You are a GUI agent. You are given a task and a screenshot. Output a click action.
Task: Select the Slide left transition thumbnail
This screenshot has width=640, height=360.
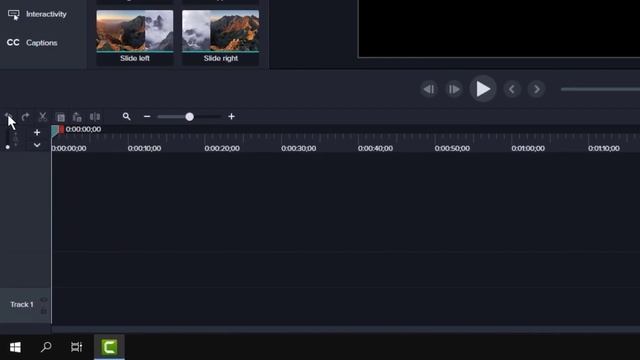(x=135, y=37)
